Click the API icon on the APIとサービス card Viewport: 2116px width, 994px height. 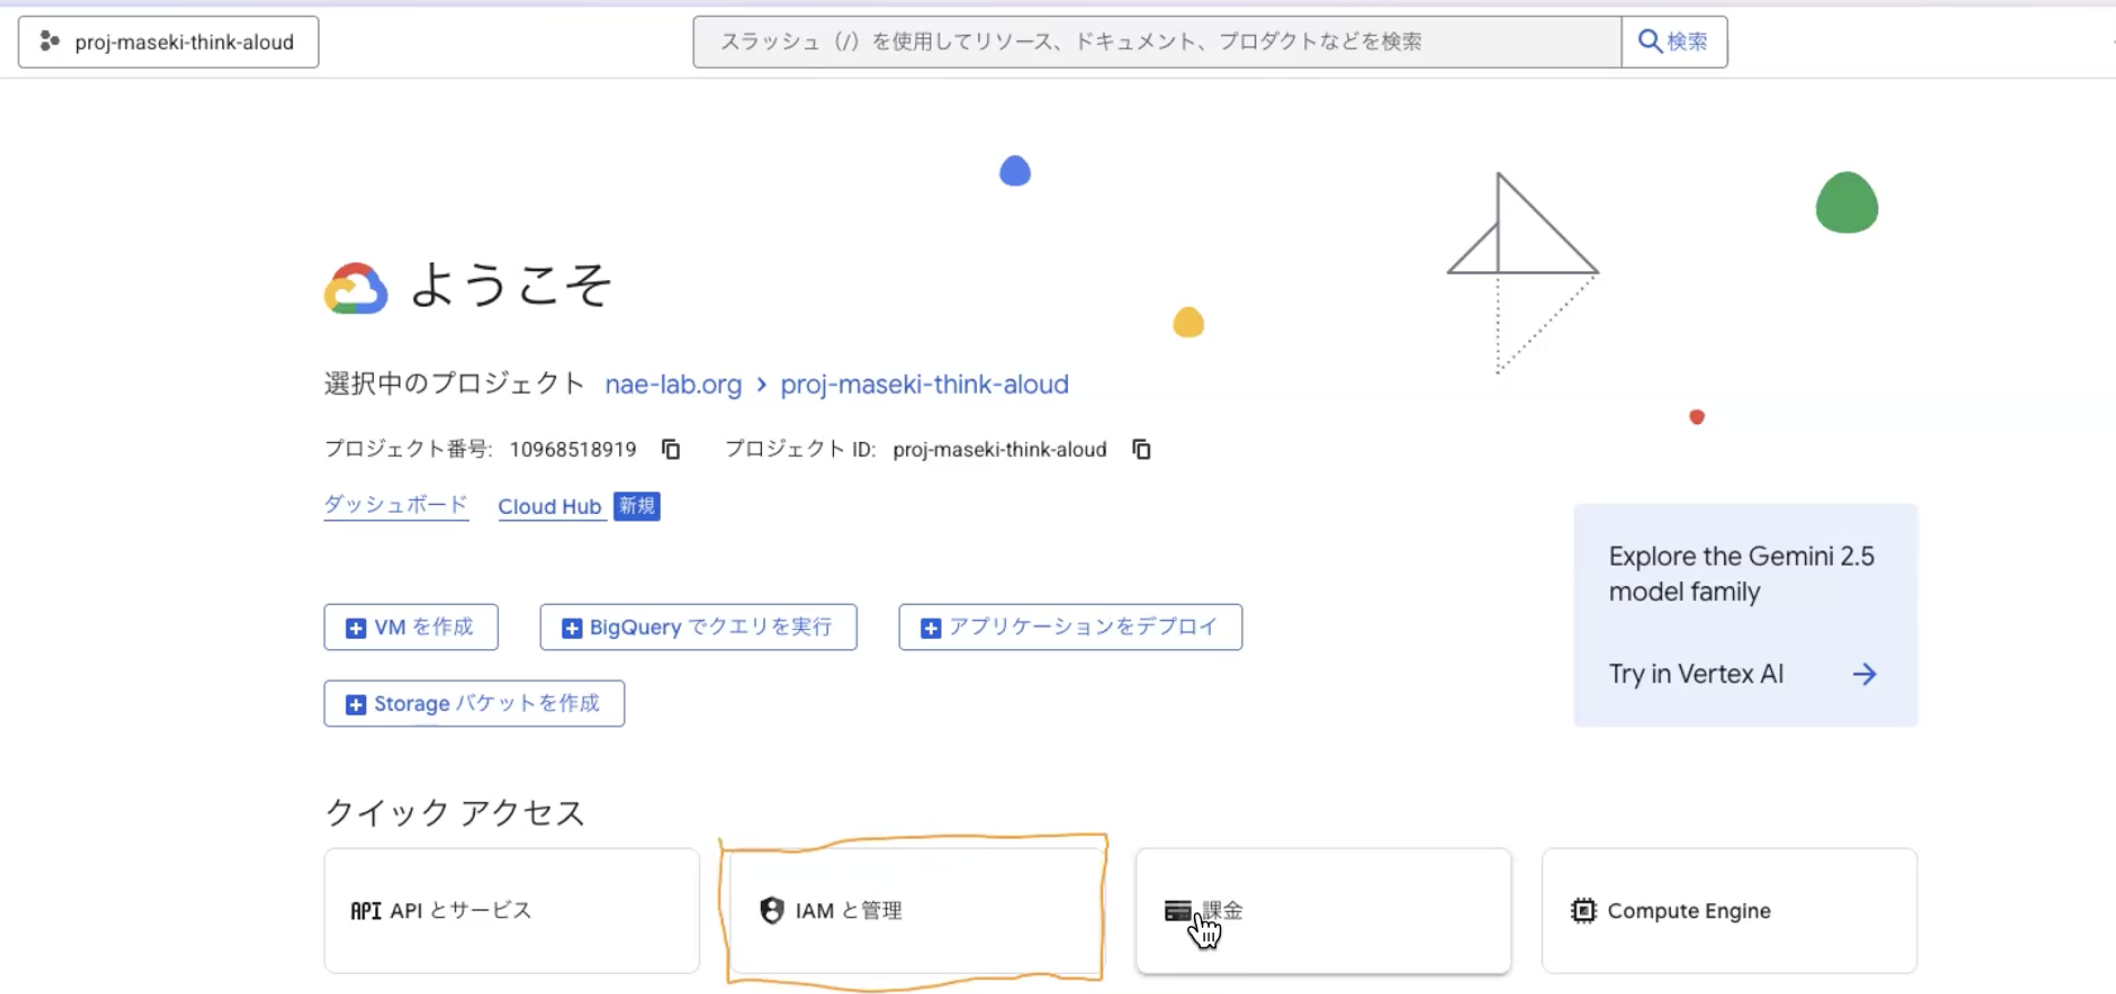tap(365, 910)
